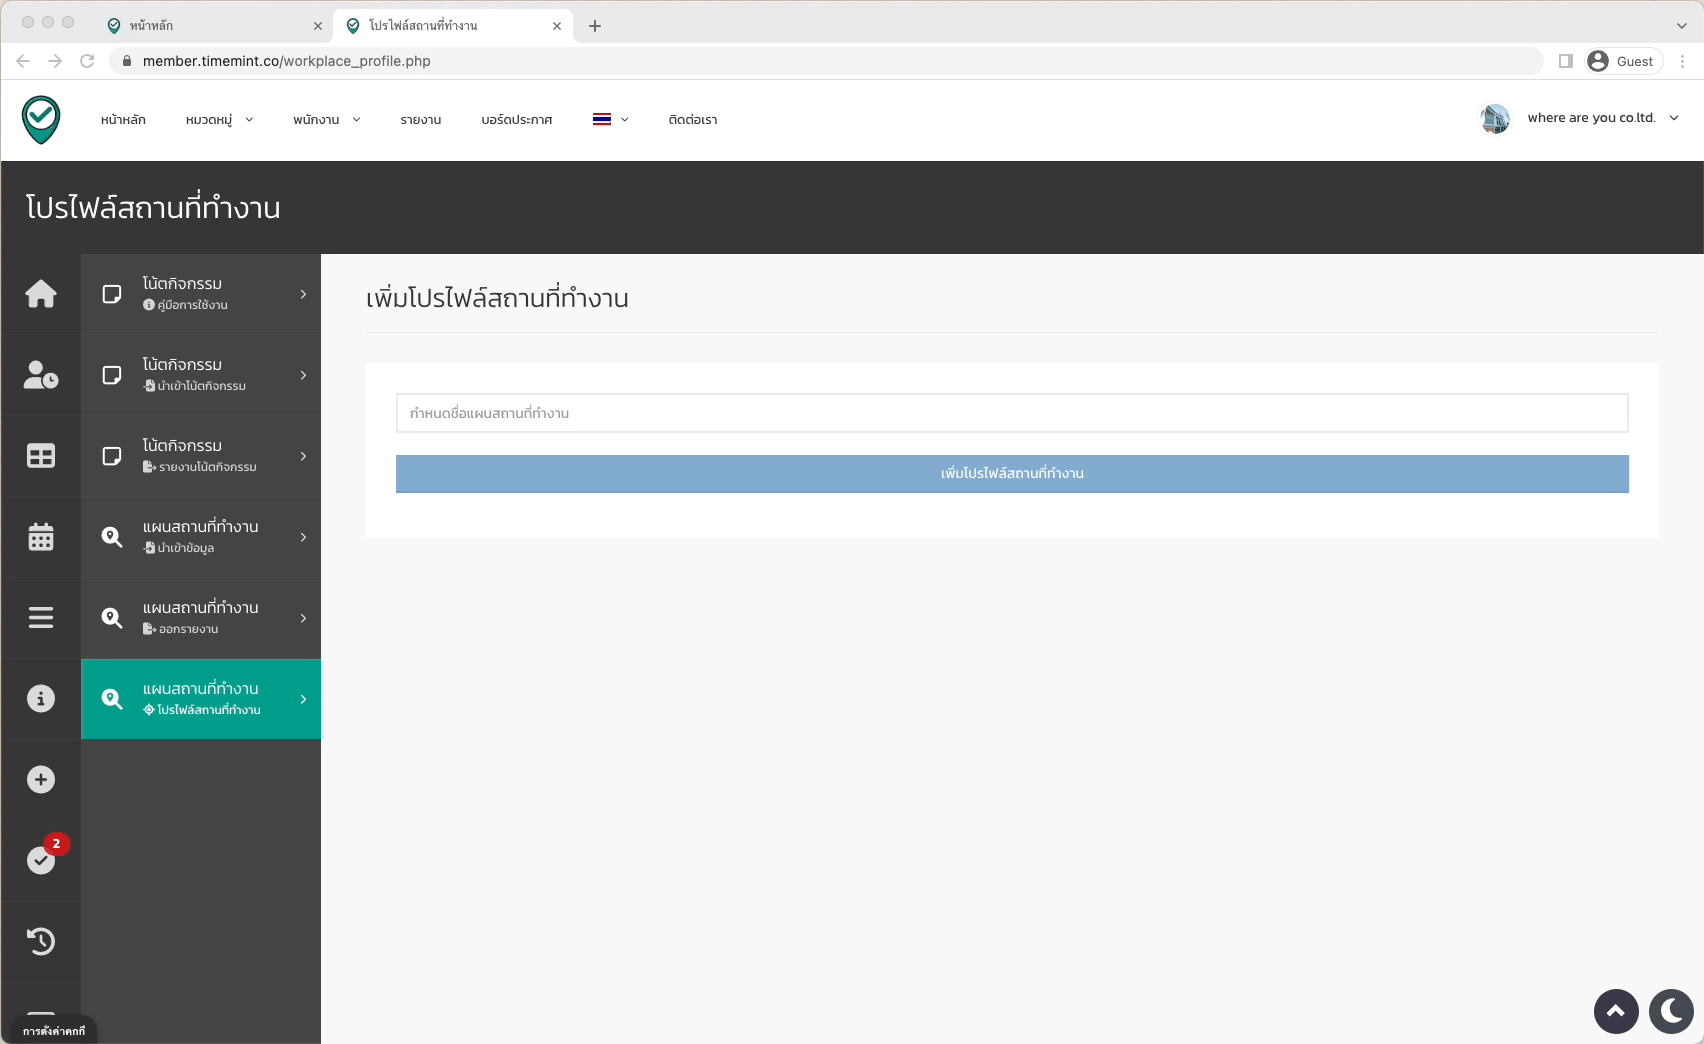Open the hamburger list icon in sidebar

pos(41,618)
